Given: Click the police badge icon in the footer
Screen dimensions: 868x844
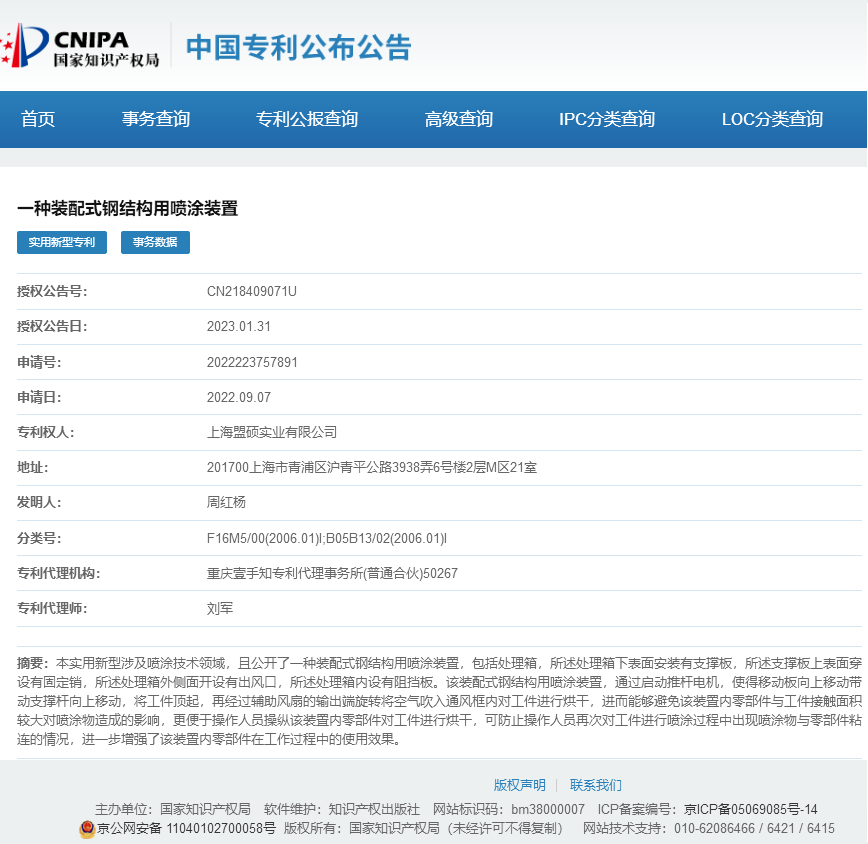Looking at the screenshot, I should tap(87, 829).
